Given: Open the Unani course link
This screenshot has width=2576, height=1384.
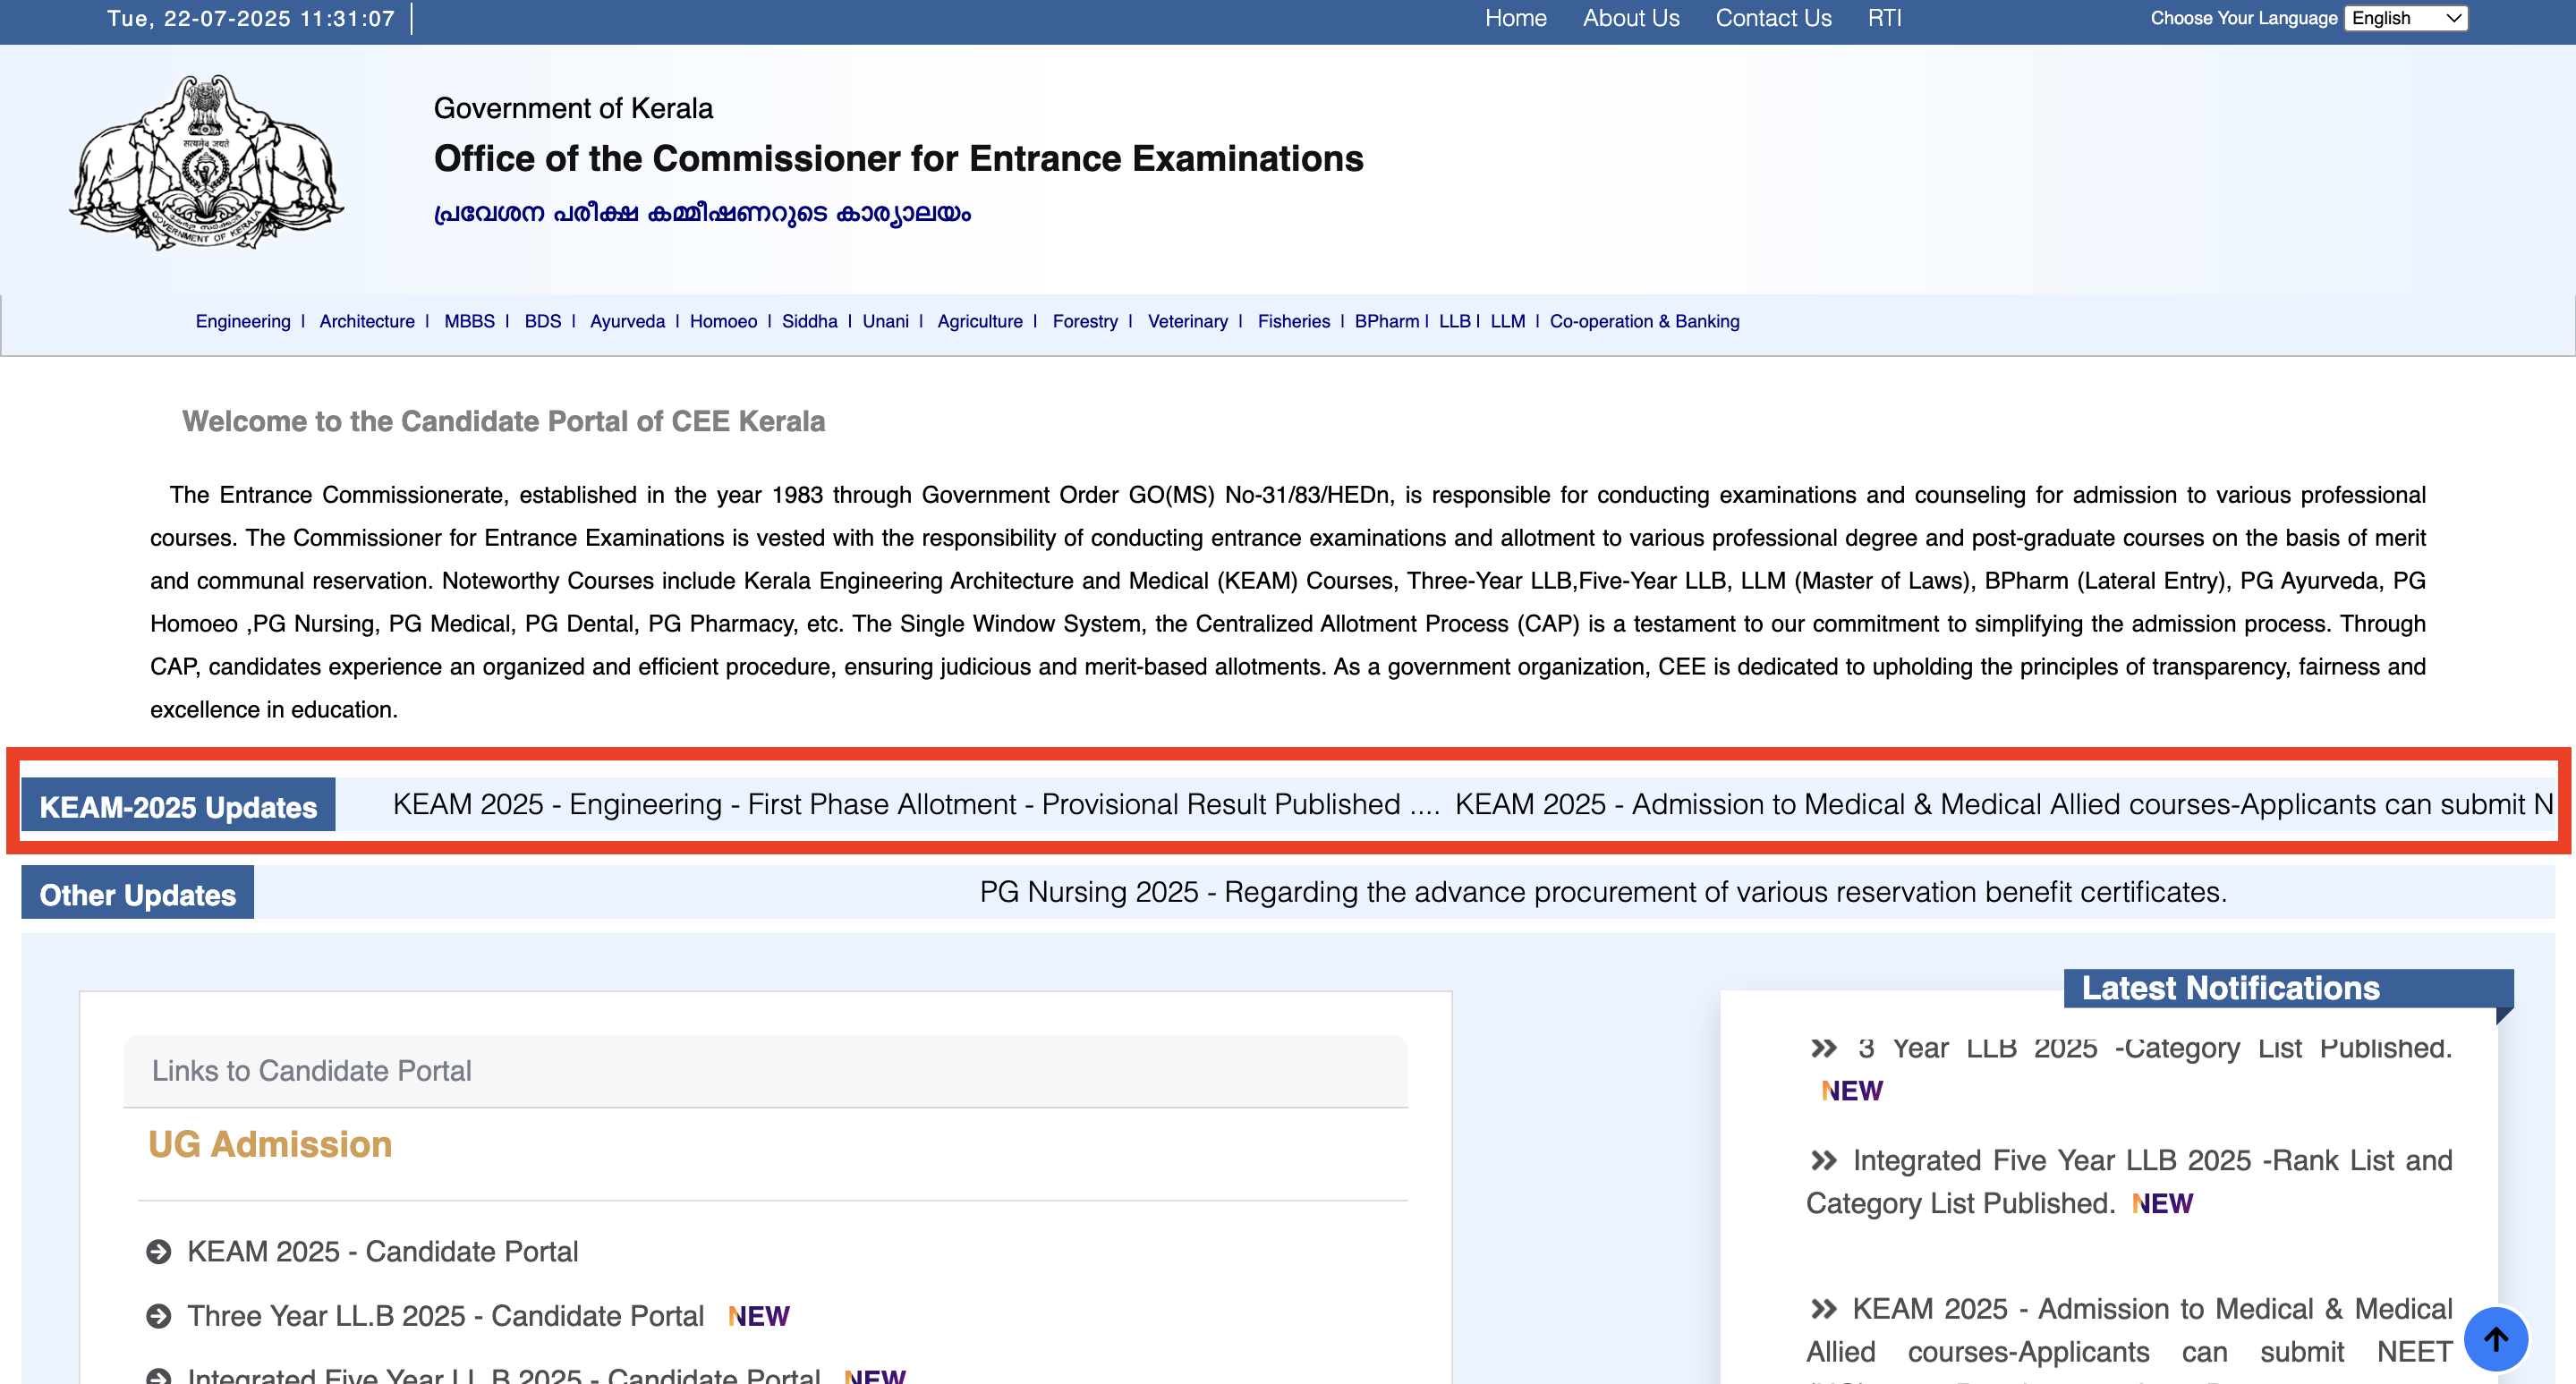Looking at the screenshot, I should coord(885,321).
